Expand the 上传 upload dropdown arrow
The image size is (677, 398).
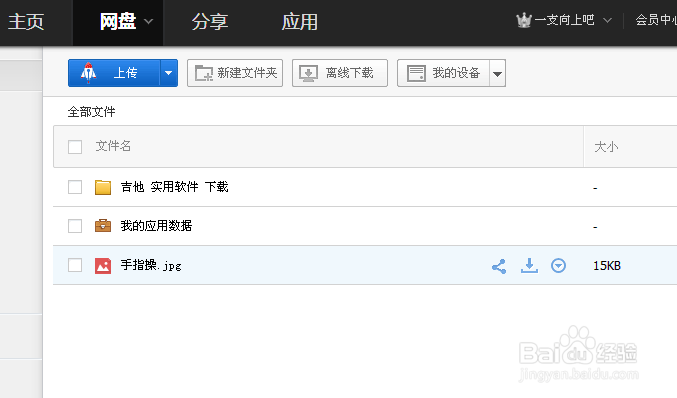click(x=169, y=73)
